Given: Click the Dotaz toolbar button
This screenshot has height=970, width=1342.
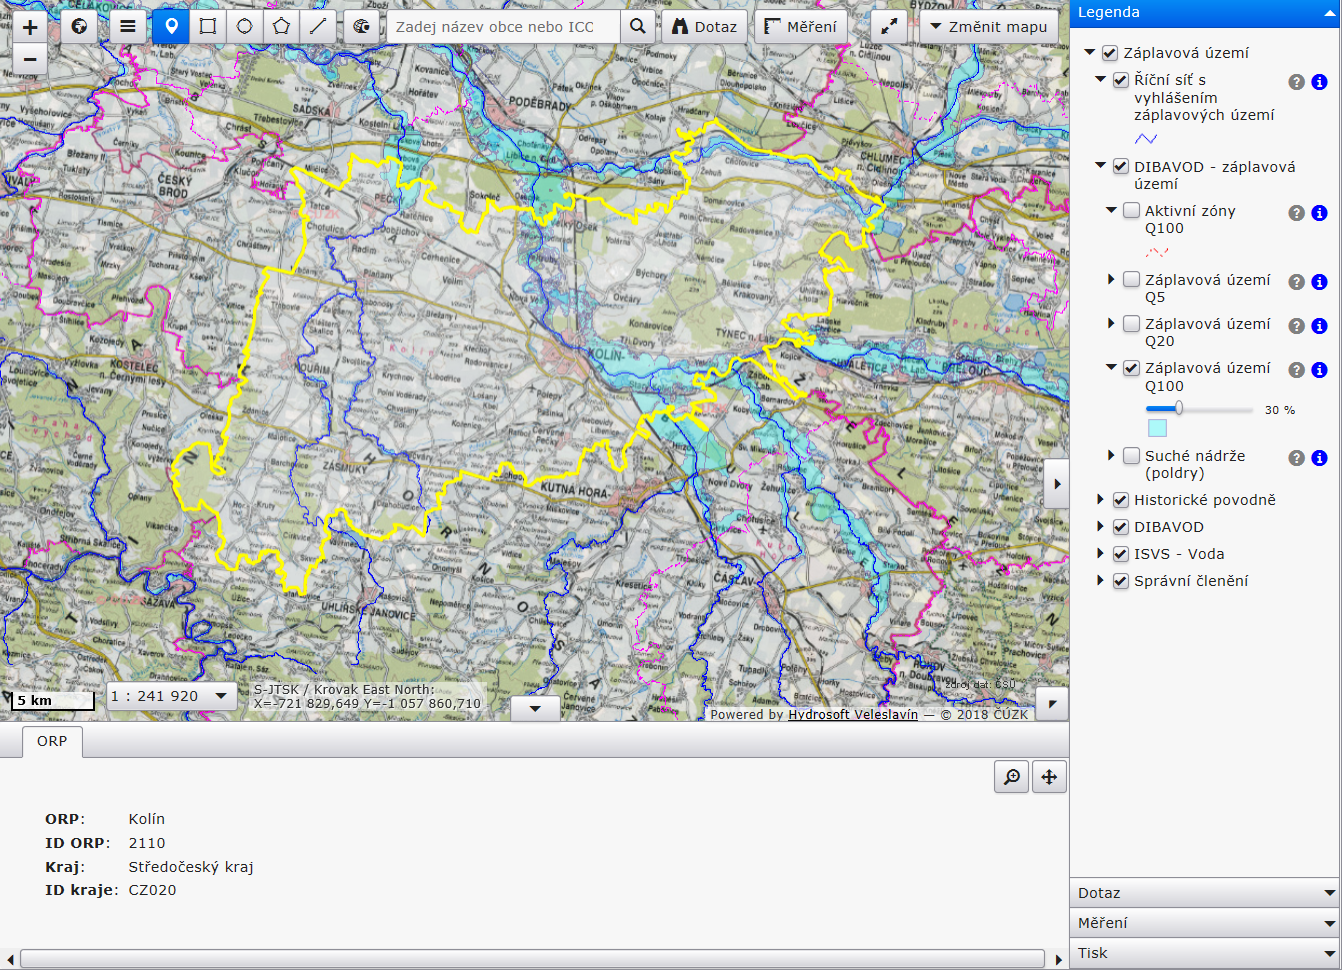Looking at the screenshot, I should (x=705, y=27).
